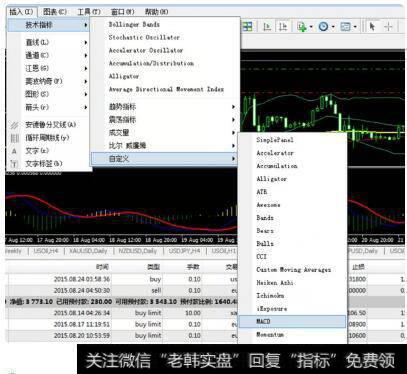
Task: Select the cursor arrow tool
Action: (372, 26)
